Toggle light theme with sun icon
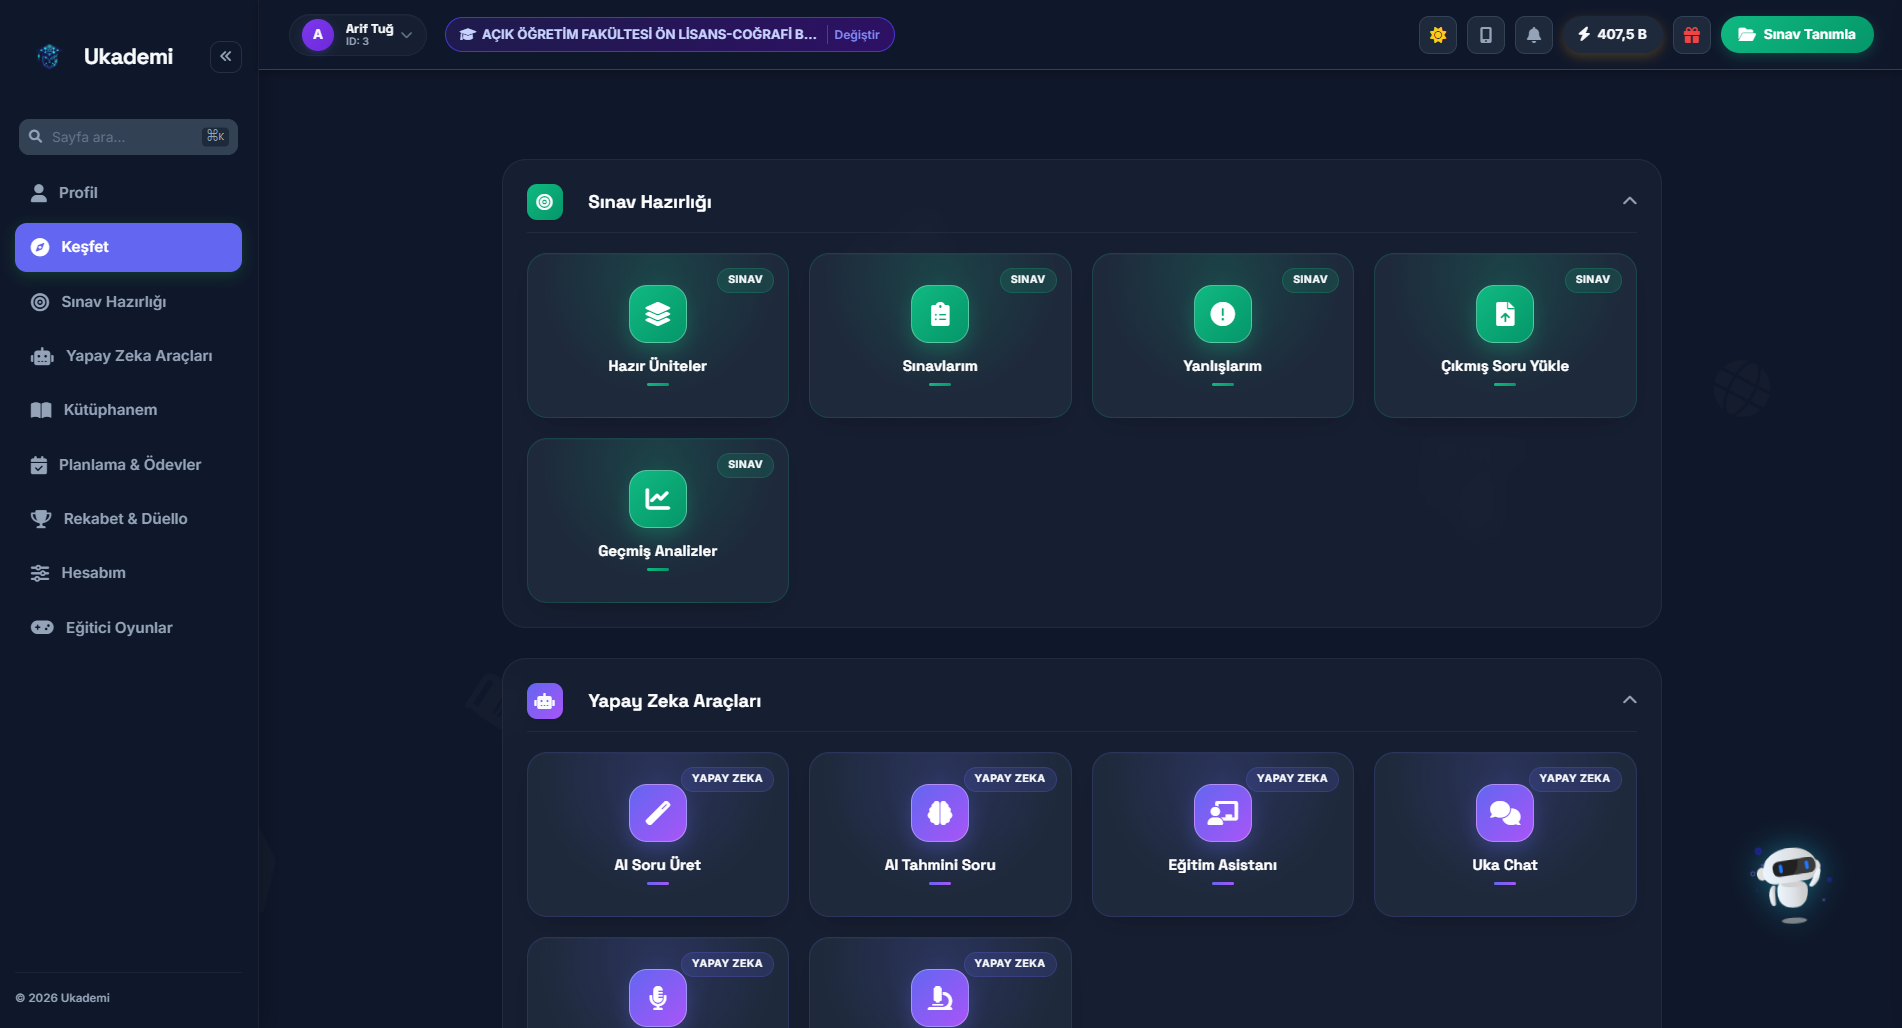Screen dimensions: 1902x1028 [1438, 35]
